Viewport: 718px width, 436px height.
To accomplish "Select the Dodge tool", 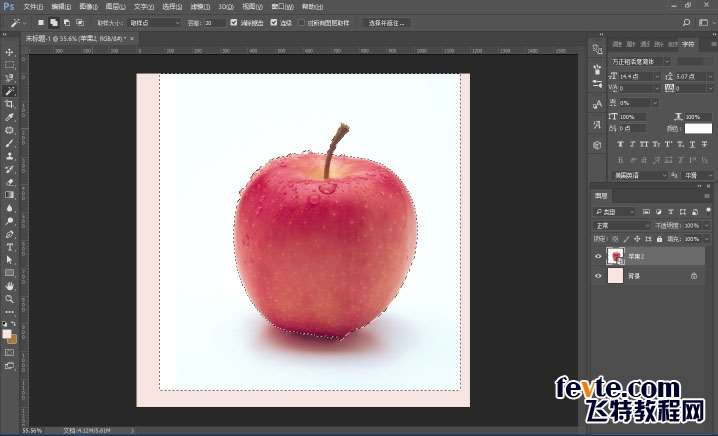I will (9, 221).
